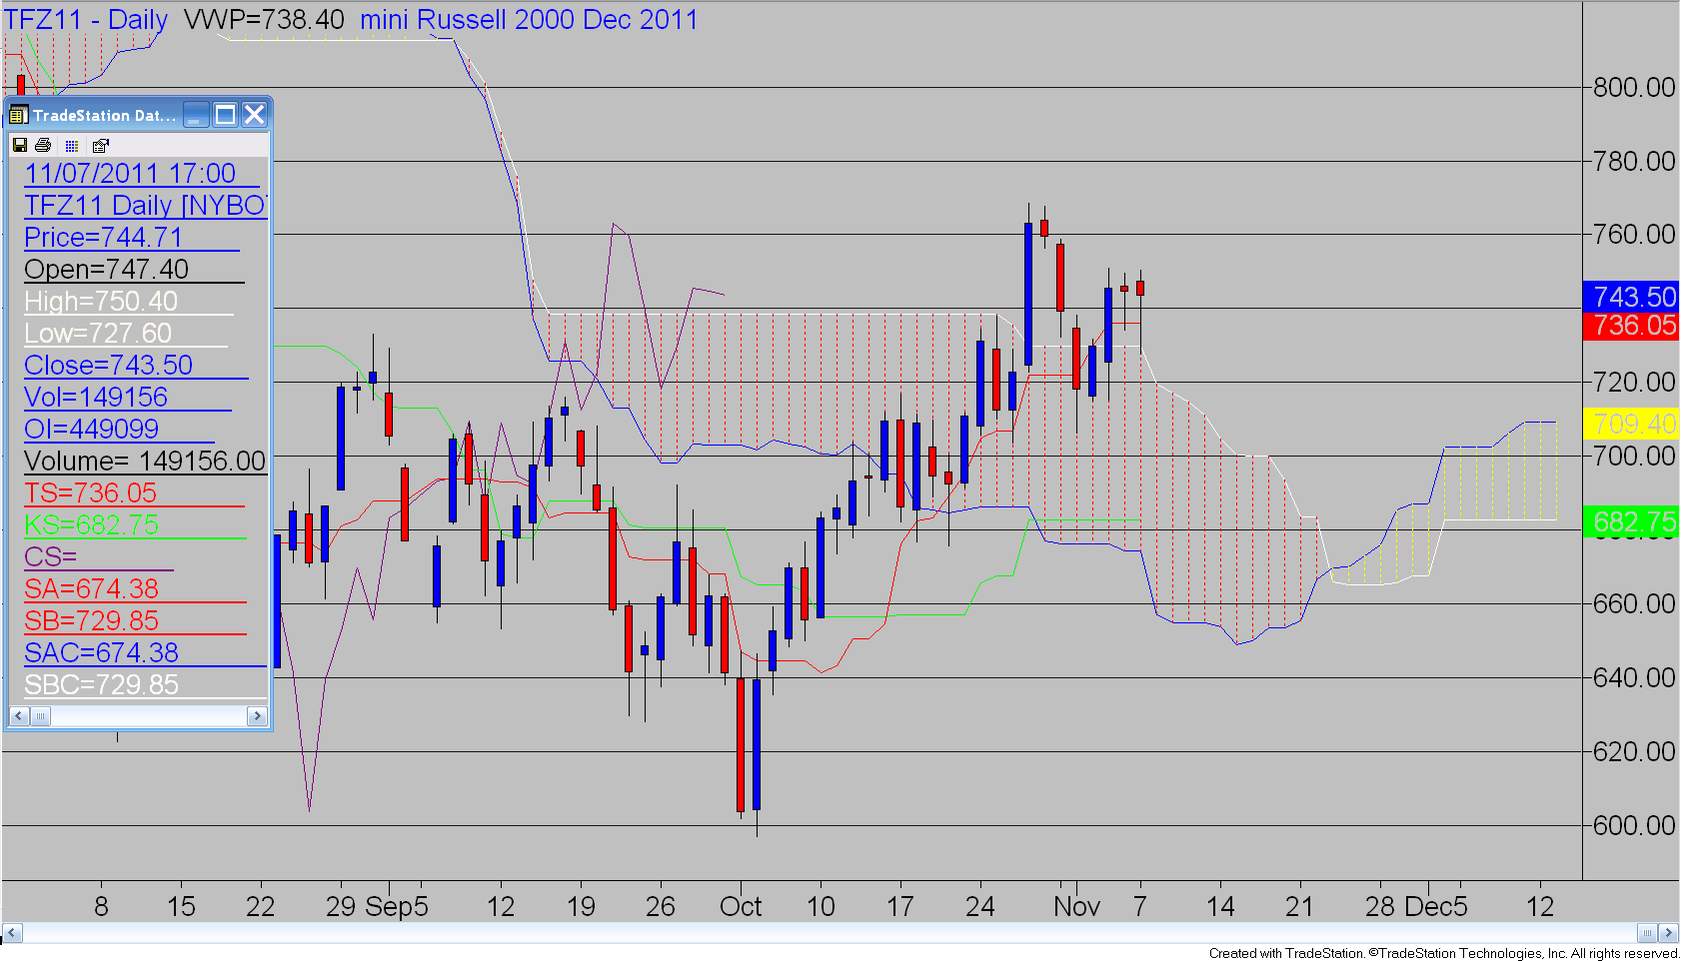
Task: Click the 660.00 price axis label
Action: pyautogui.click(x=1634, y=604)
